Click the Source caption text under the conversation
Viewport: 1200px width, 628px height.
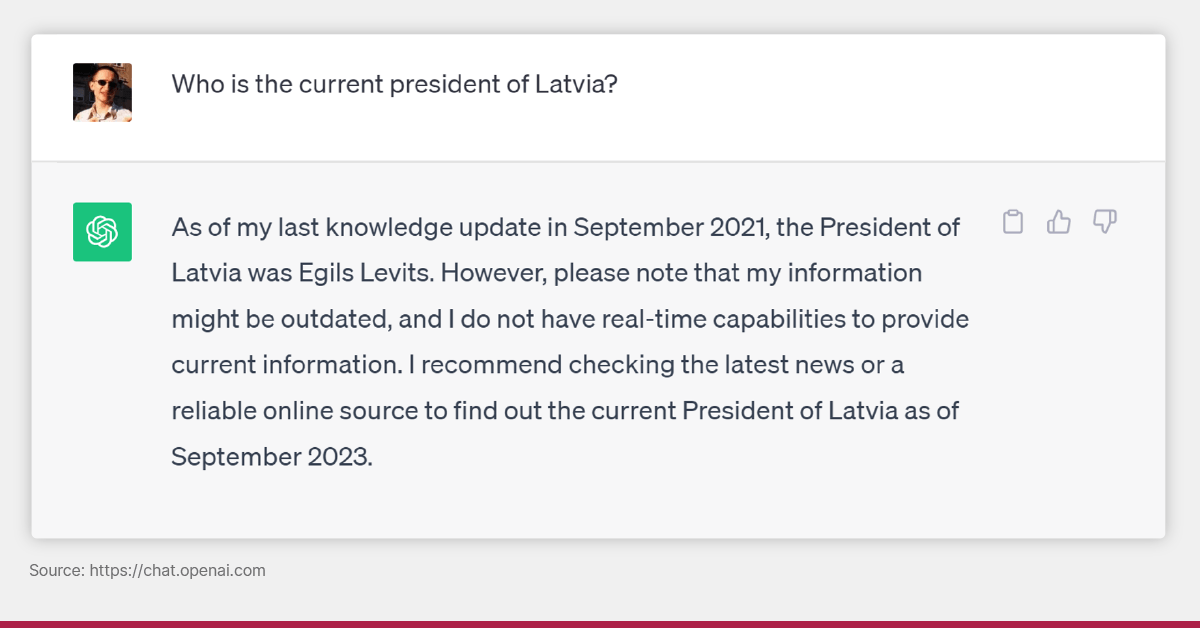point(148,570)
